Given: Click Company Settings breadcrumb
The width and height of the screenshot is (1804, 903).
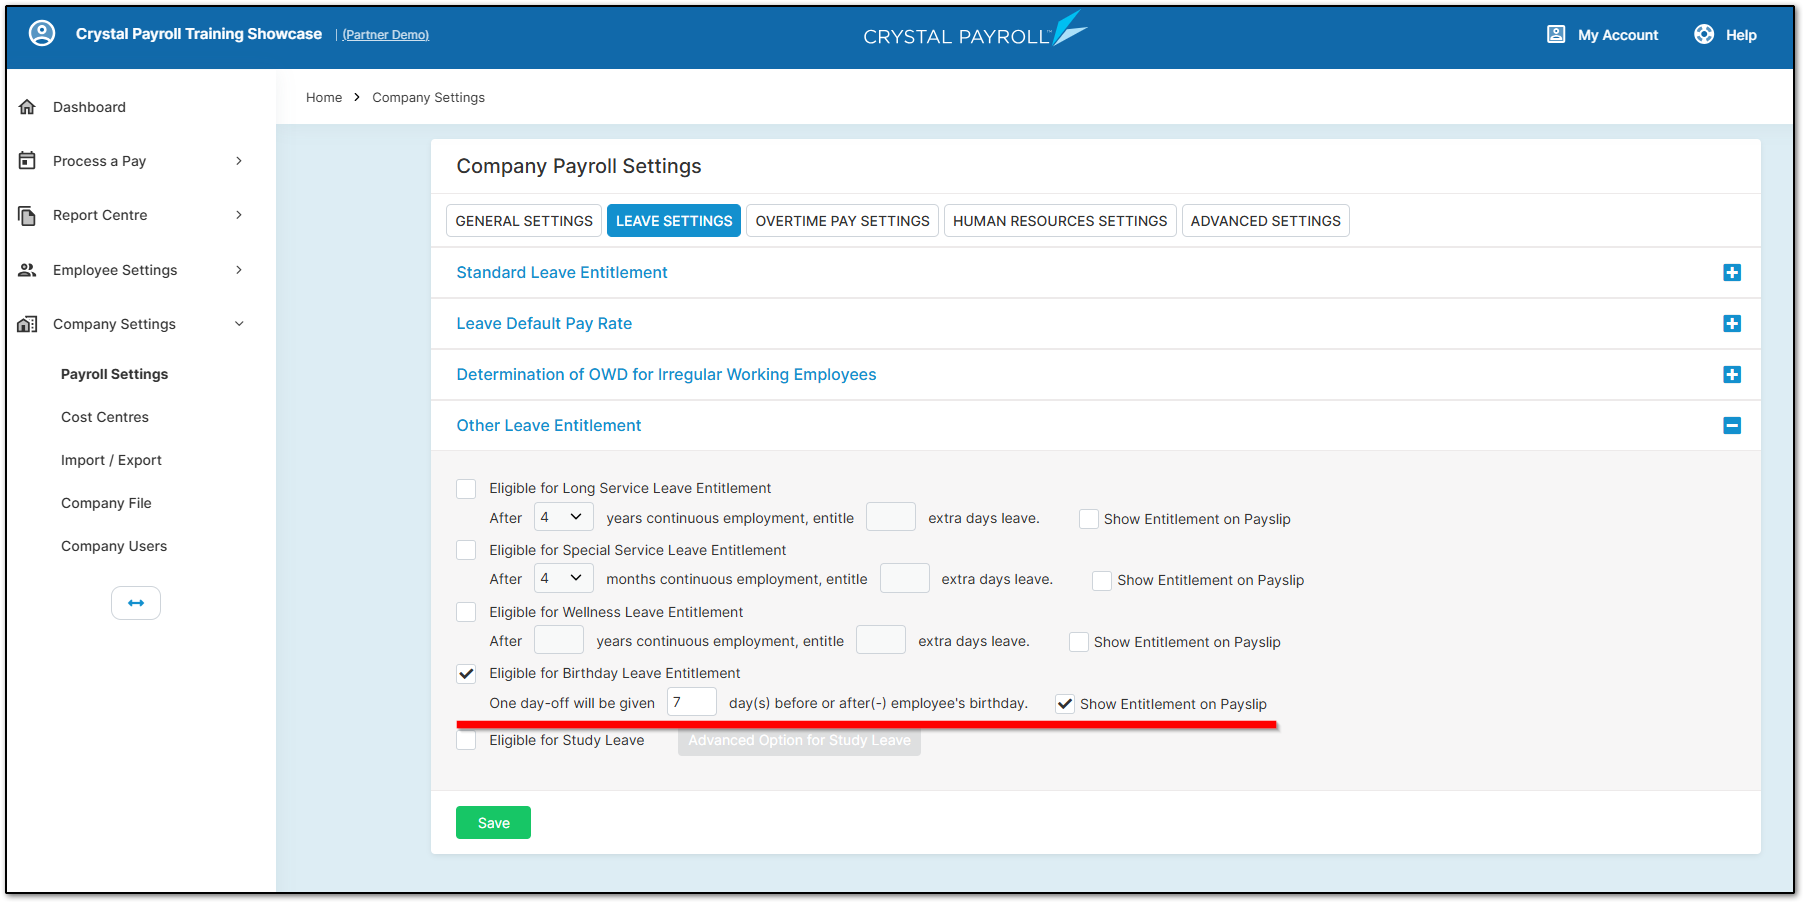Looking at the screenshot, I should coord(428,97).
